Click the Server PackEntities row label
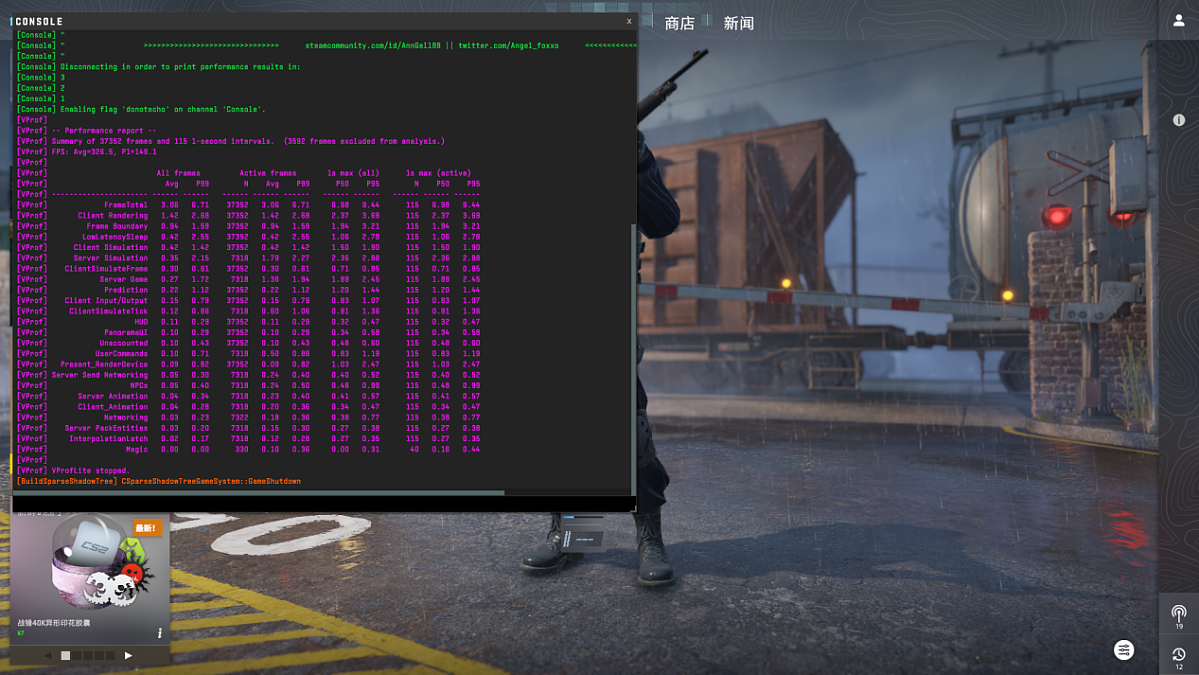This screenshot has height=675, width=1199. tap(106, 429)
